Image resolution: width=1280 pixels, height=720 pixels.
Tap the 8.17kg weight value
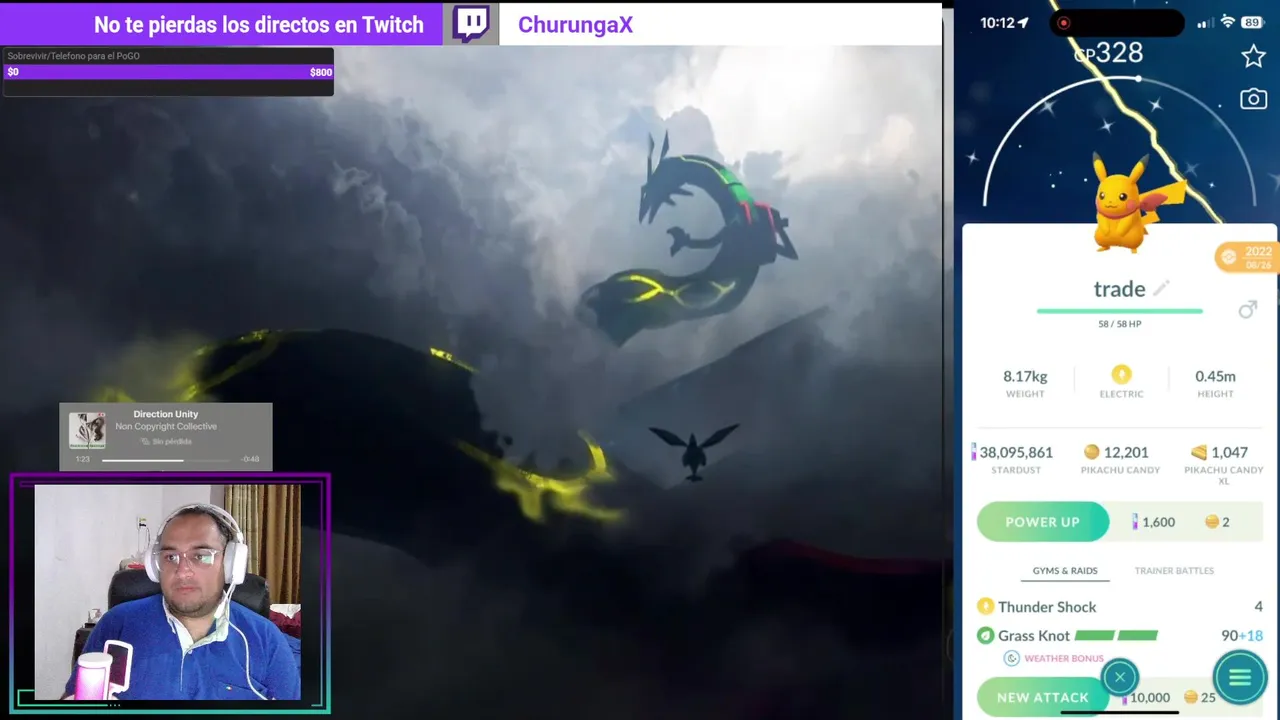(1025, 377)
